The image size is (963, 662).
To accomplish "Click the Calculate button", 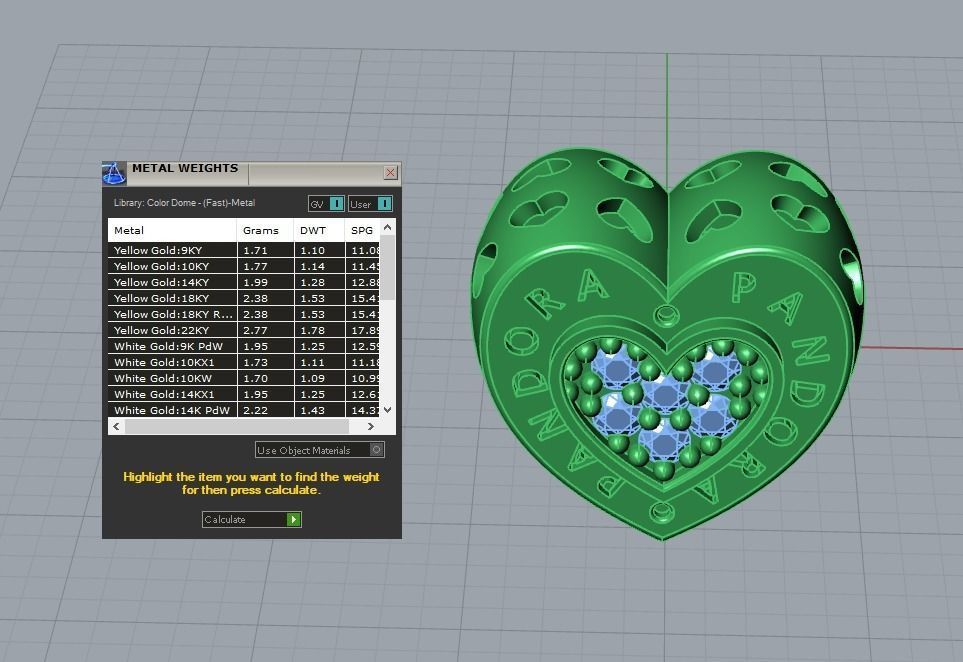I will (x=252, y=520).
